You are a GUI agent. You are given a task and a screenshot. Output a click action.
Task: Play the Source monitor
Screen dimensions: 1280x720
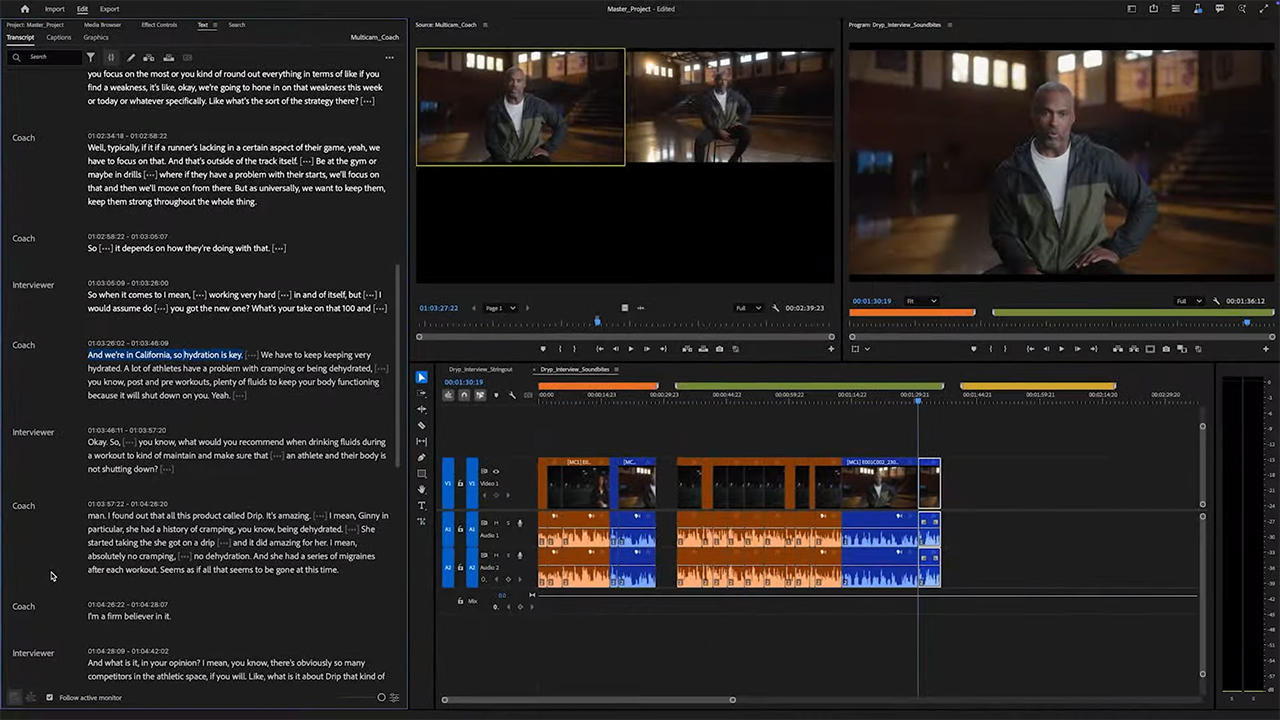tap(631, 349)
